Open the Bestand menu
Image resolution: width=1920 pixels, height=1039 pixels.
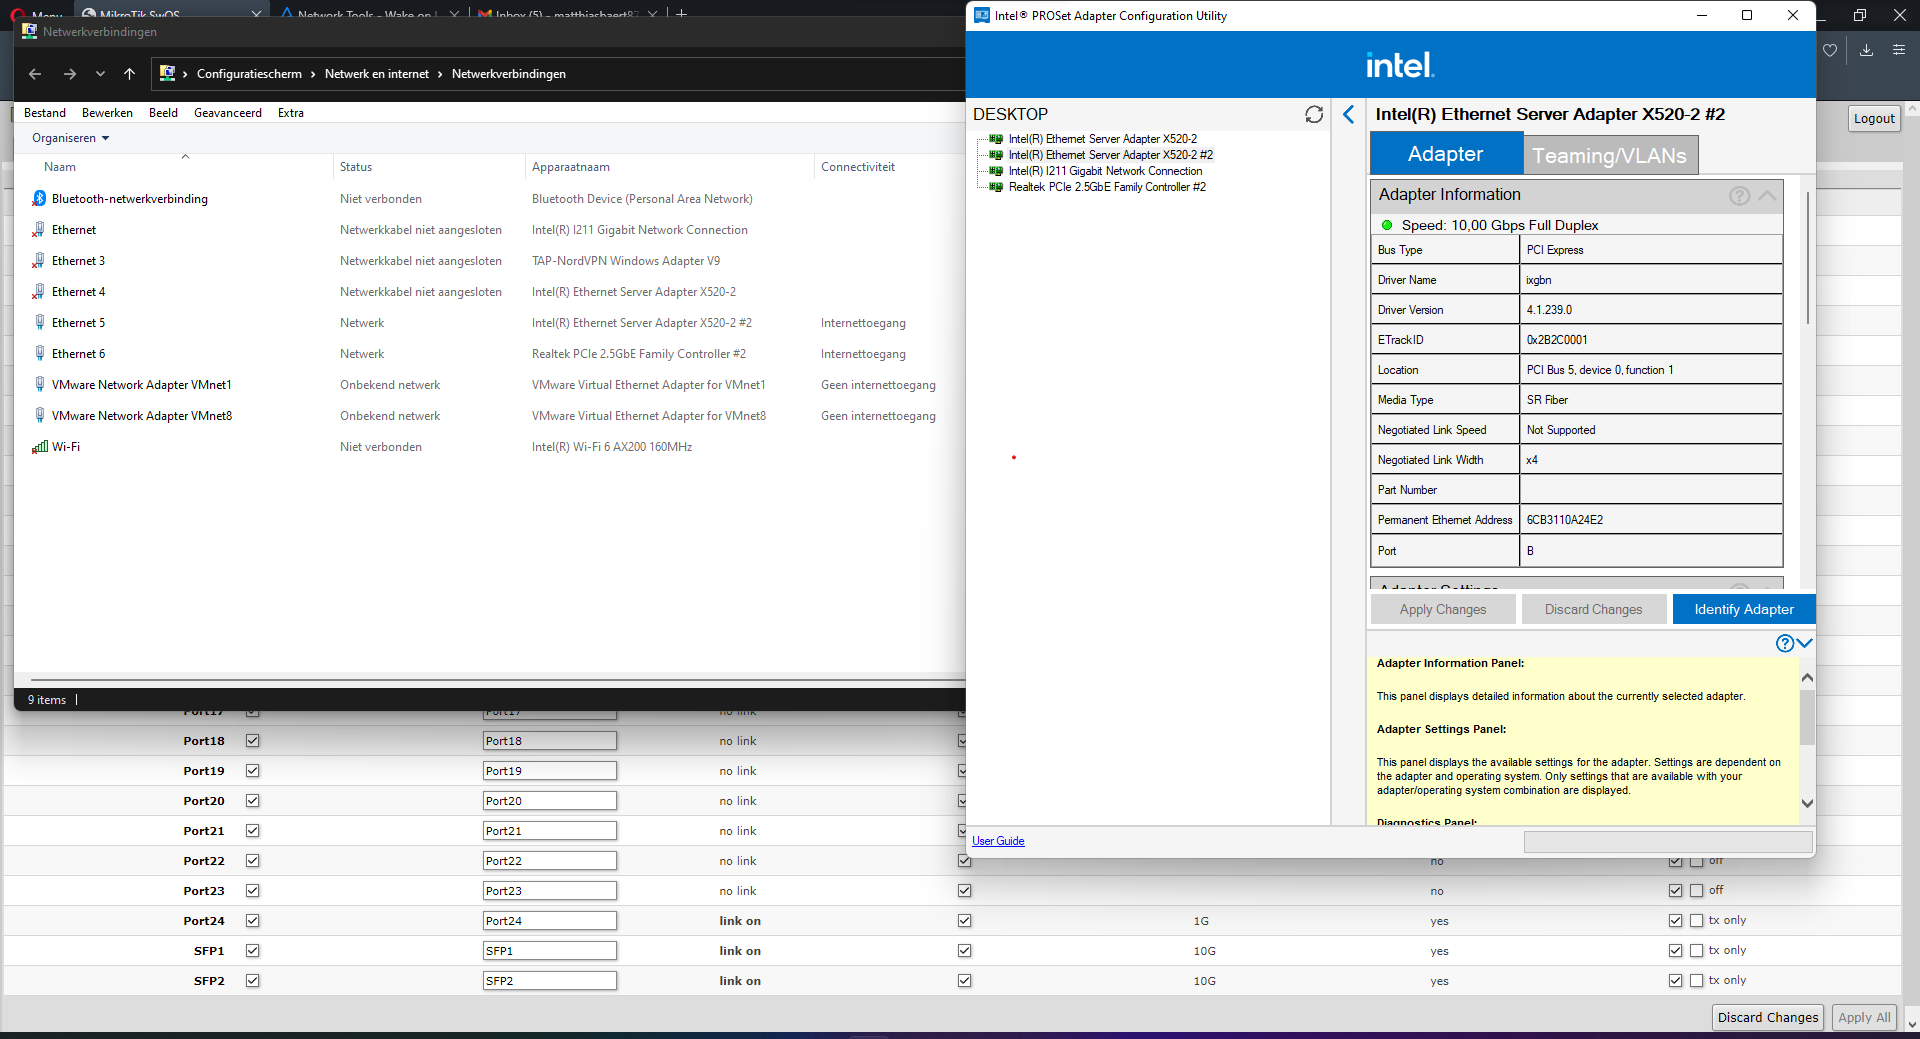coord(45,113)
